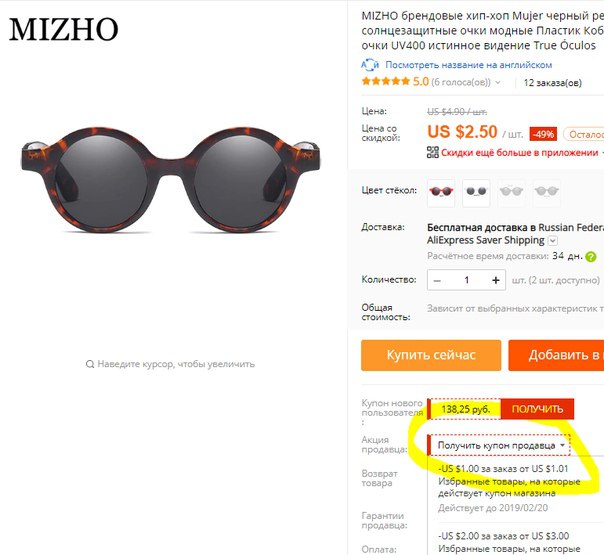Click the green help icon next to delivery time
The width and height of the screenshot is (604, 555).
(x=591, y=257)
